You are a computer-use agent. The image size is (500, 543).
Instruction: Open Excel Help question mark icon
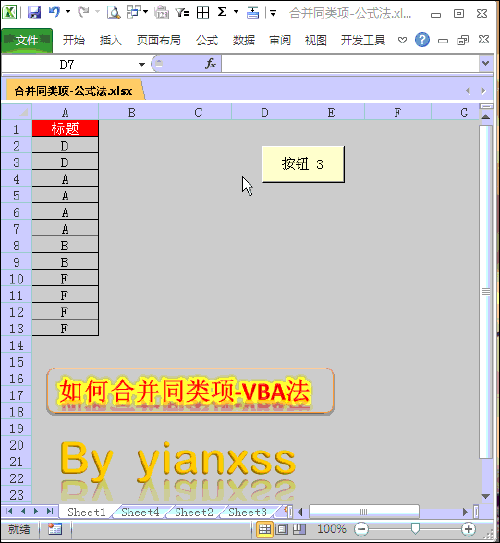[x=422, y=40]
